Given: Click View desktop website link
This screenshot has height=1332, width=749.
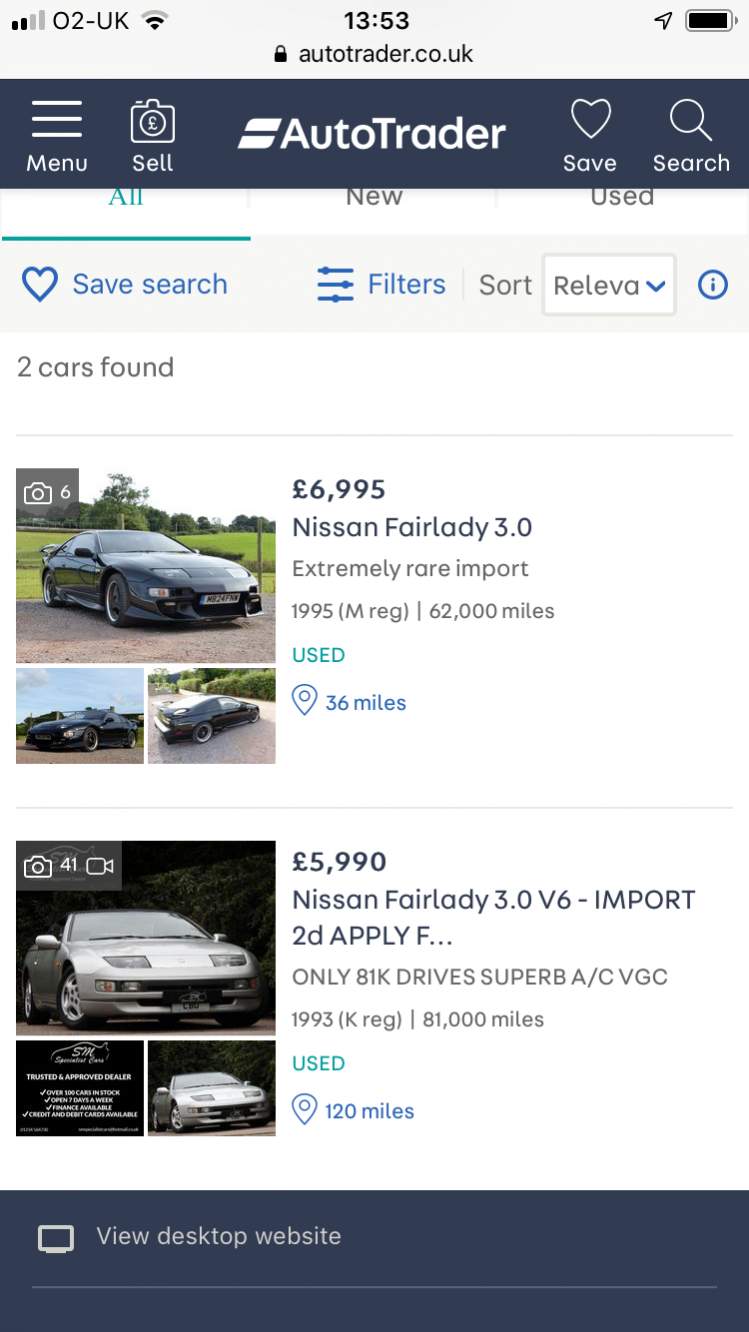Looking at the screenshot, I should pos(218,1236).
